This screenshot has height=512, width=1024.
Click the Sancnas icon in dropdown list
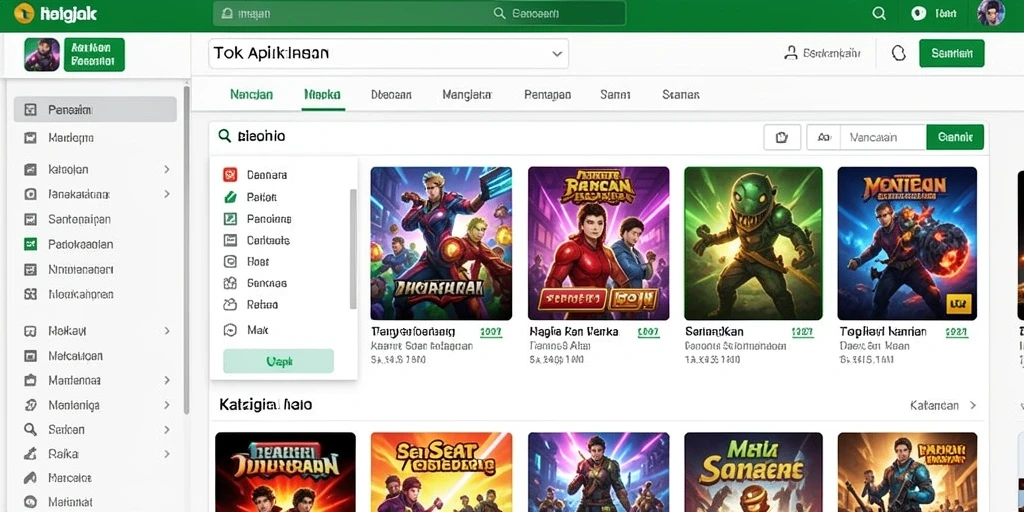tap(230, 283)
